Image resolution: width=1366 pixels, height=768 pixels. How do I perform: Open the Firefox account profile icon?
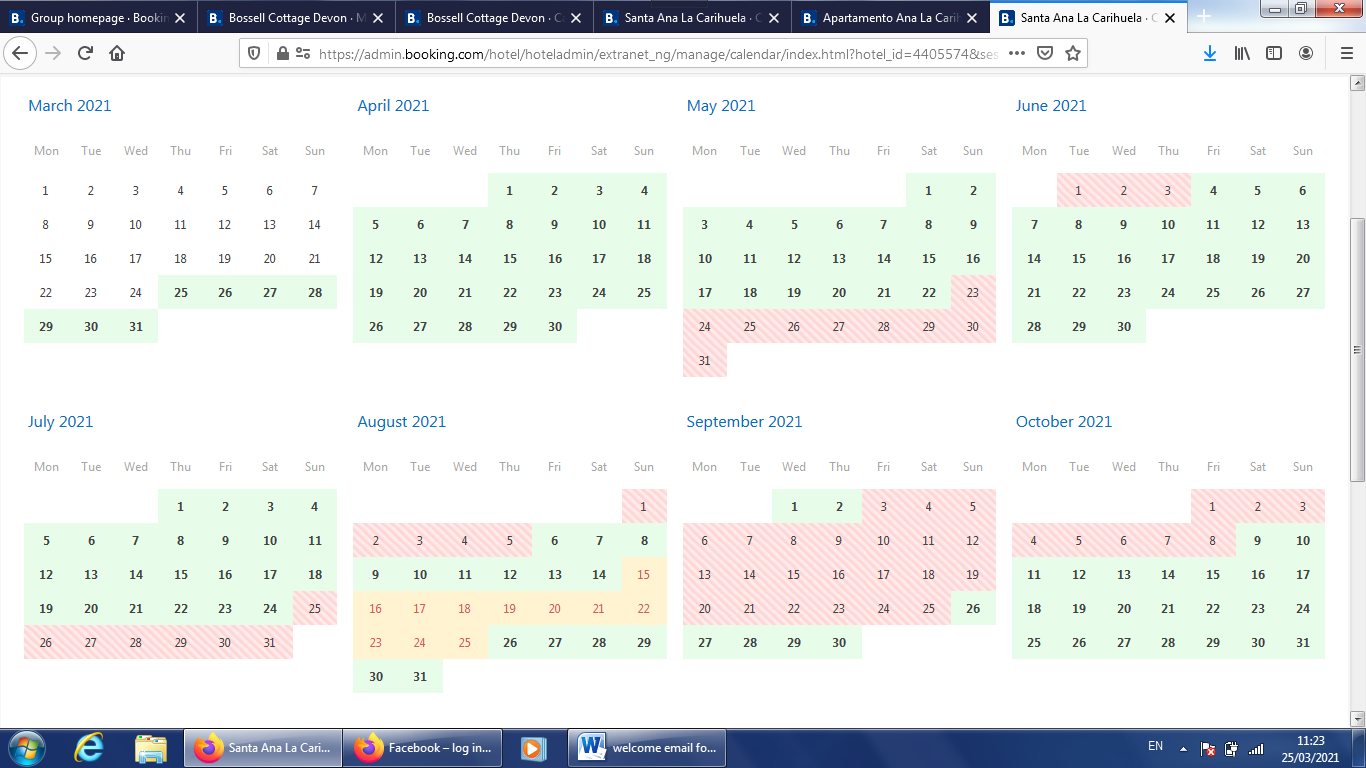[x=1306, y=54]
